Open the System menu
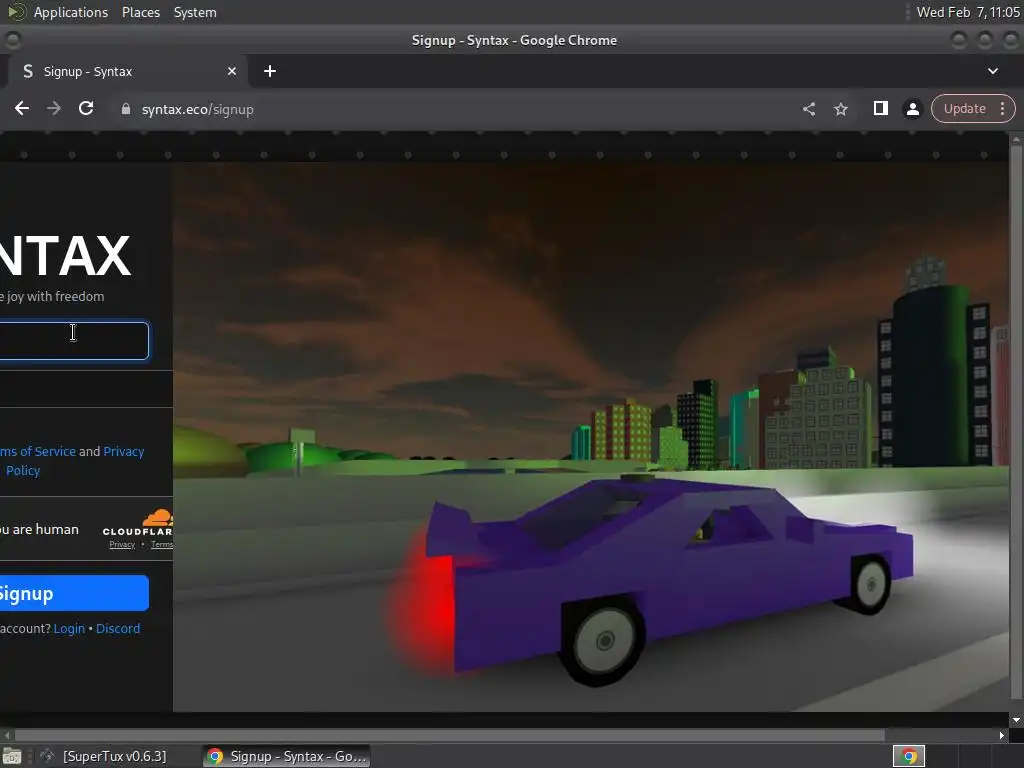Viewport: 1024px width, 768px height. coord(195,12)
